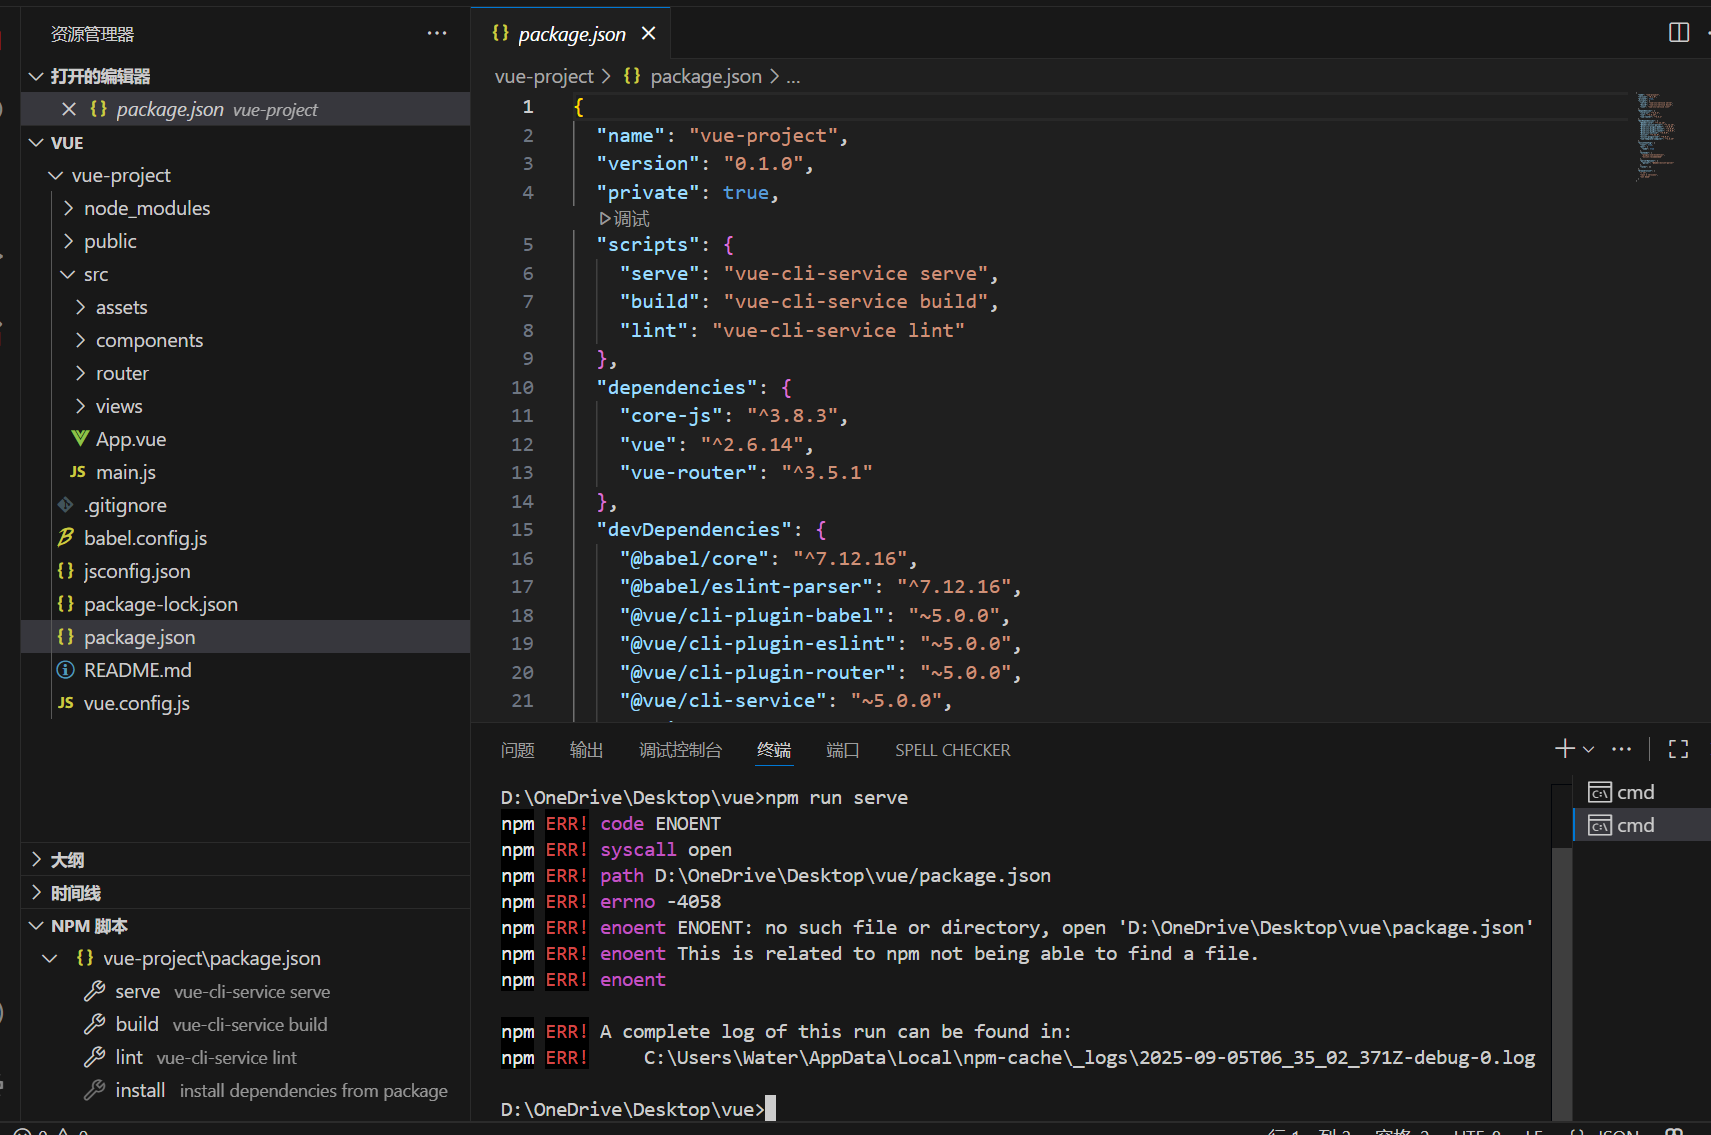Click Vue icon next to App.vue
The image size is (1711, 1135).
coord(80,438)
